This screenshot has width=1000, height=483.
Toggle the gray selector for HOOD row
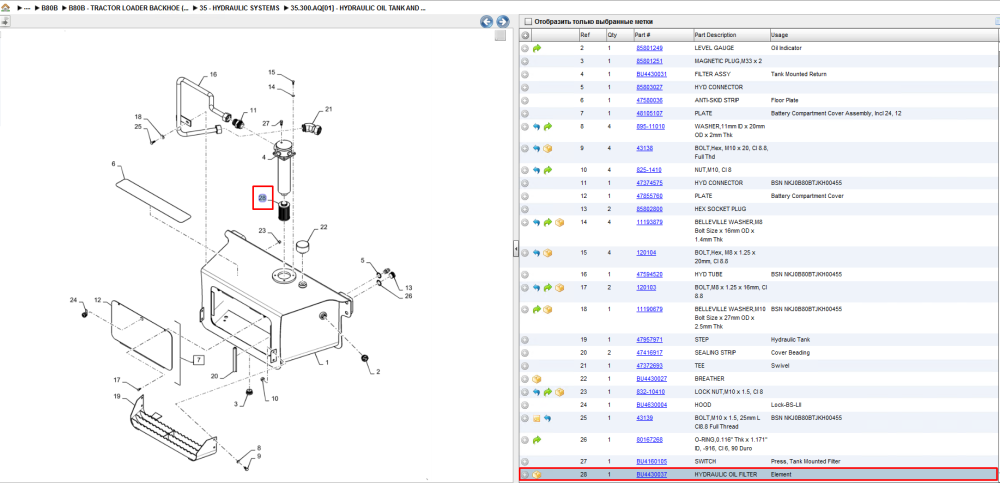pos(525,405)
